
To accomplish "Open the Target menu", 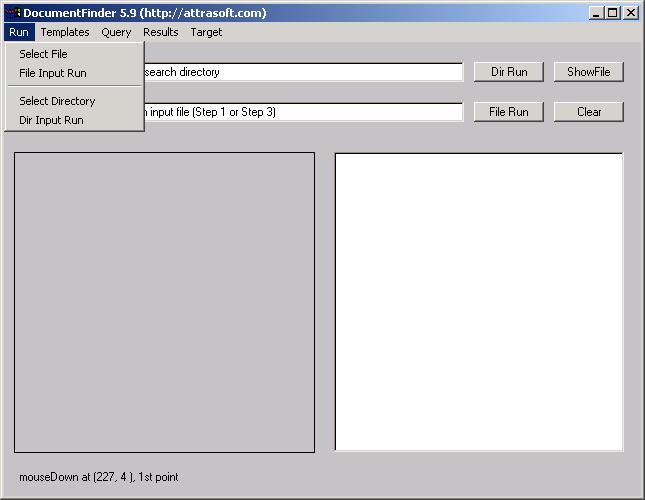I will pyautogui.click(x=206, y=32).
